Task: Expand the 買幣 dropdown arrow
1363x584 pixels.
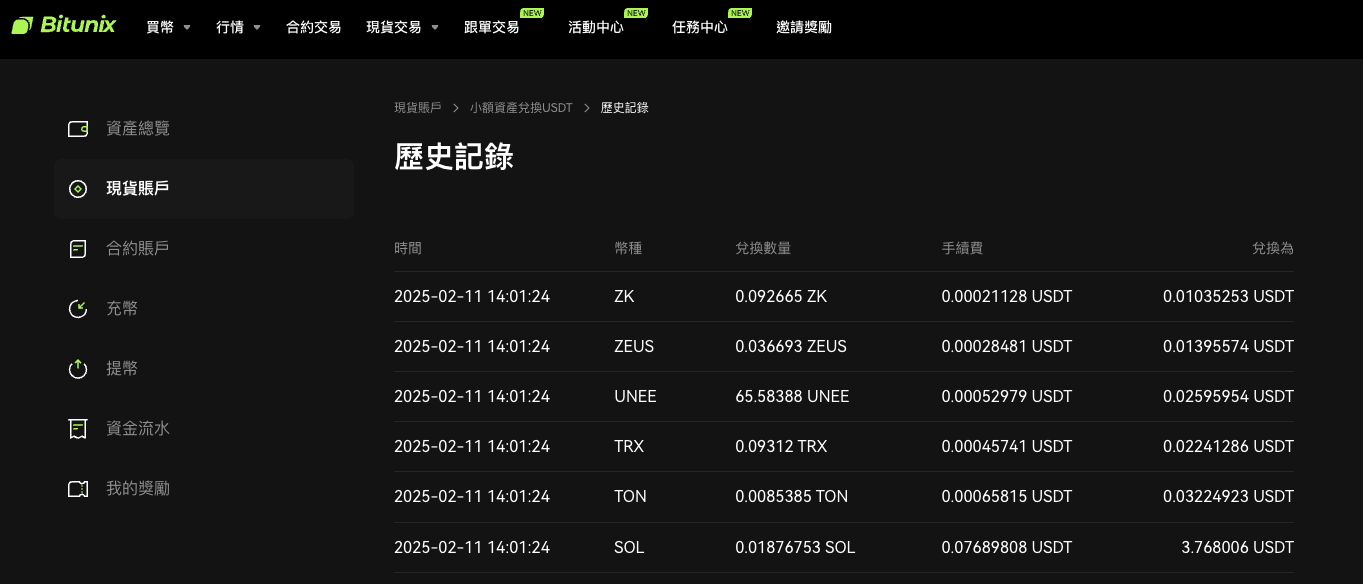Action: click(x=187, y=28)
